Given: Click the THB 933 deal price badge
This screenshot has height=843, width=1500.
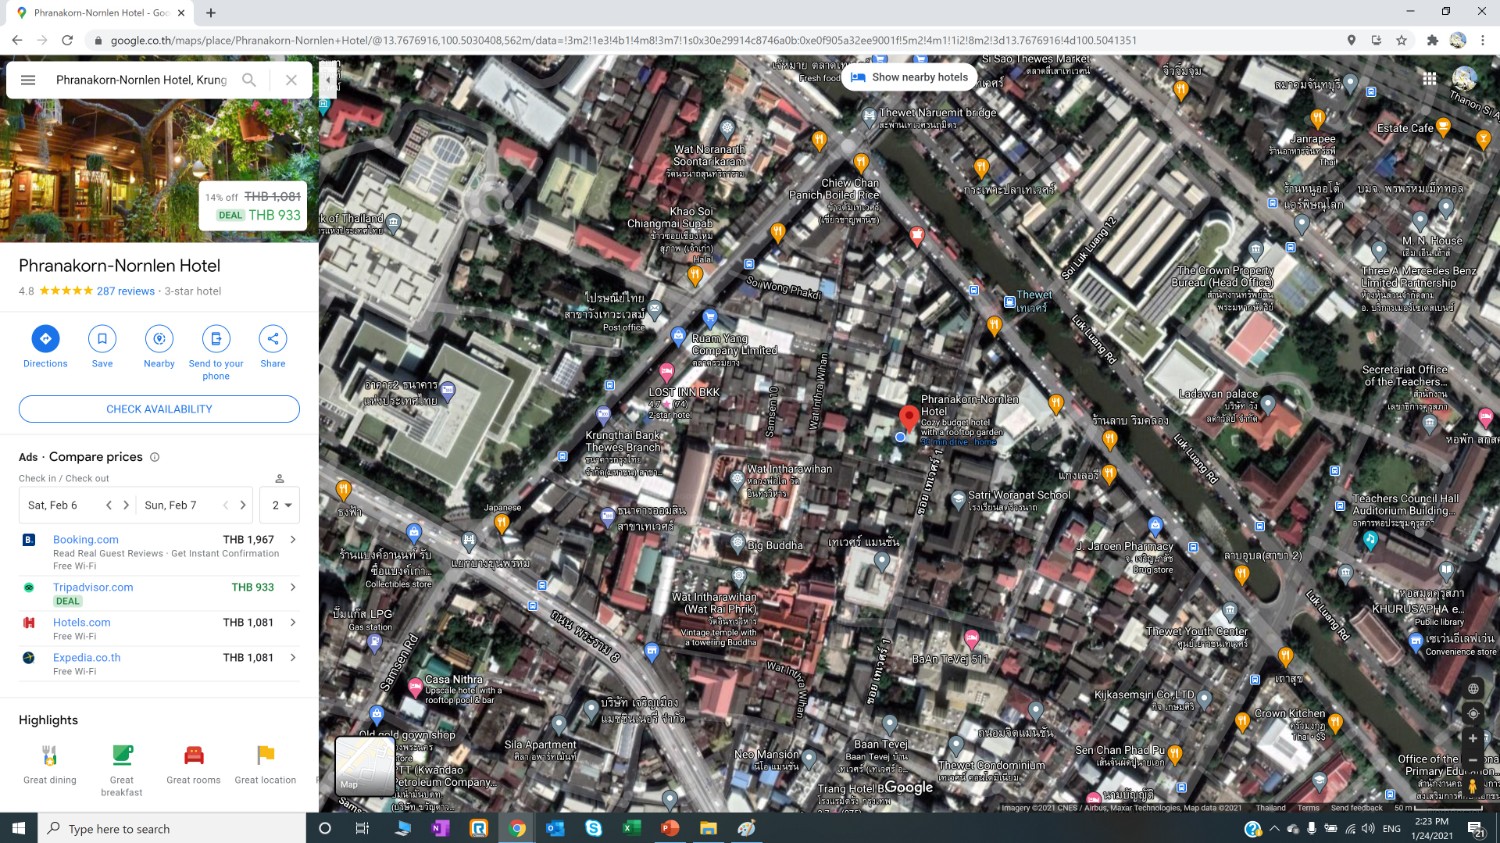Looking at the screenshot, I should click(x=252, y=206).
